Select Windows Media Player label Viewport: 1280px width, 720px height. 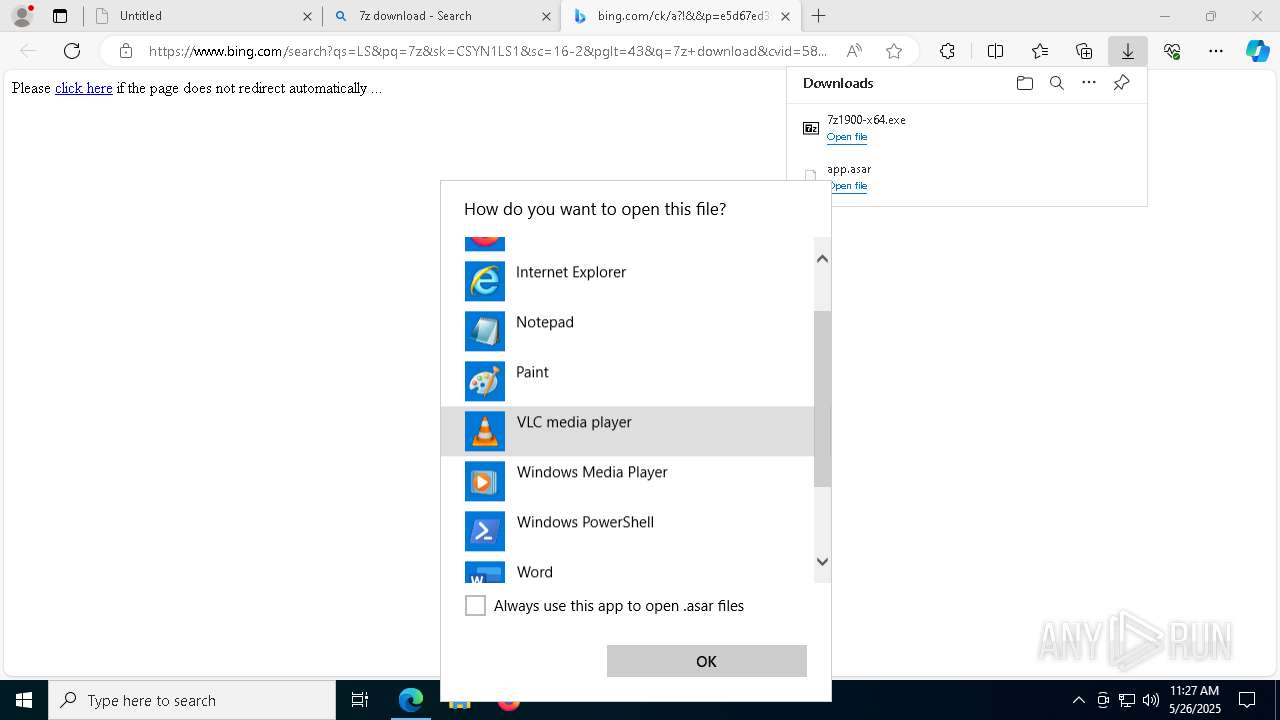pos(592,472)
